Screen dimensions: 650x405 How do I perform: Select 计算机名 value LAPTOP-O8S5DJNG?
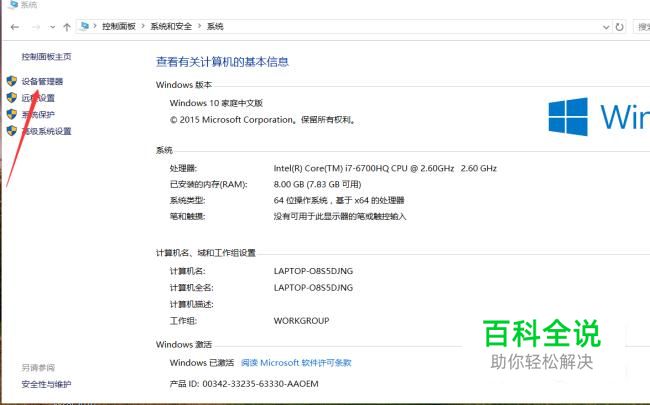(313, 271)
